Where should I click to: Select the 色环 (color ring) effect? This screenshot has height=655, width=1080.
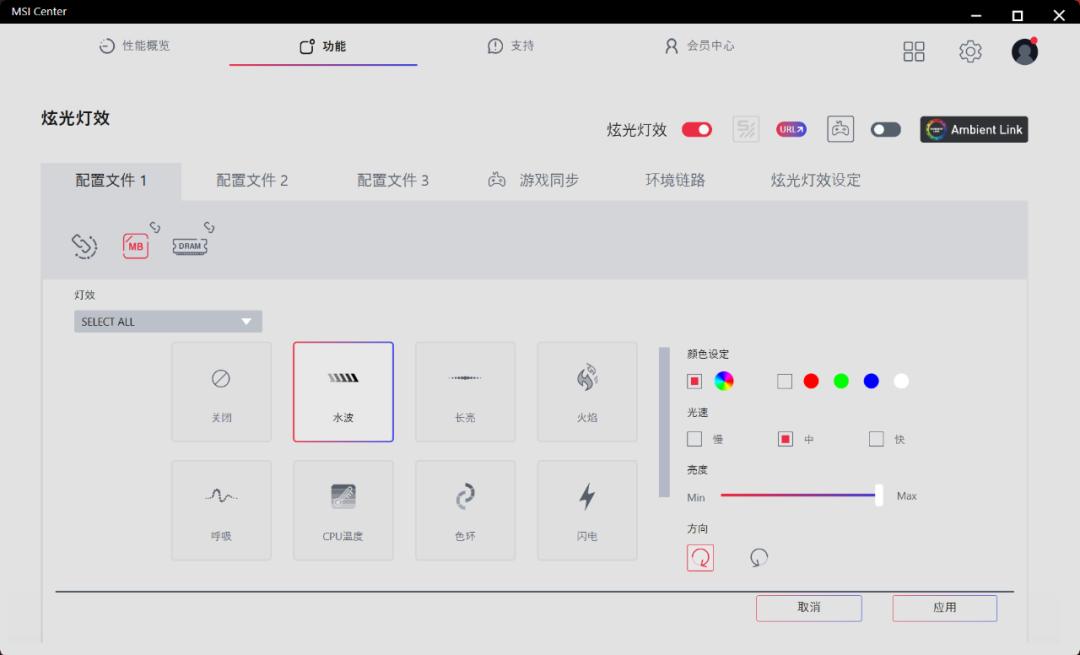(465, 510)
